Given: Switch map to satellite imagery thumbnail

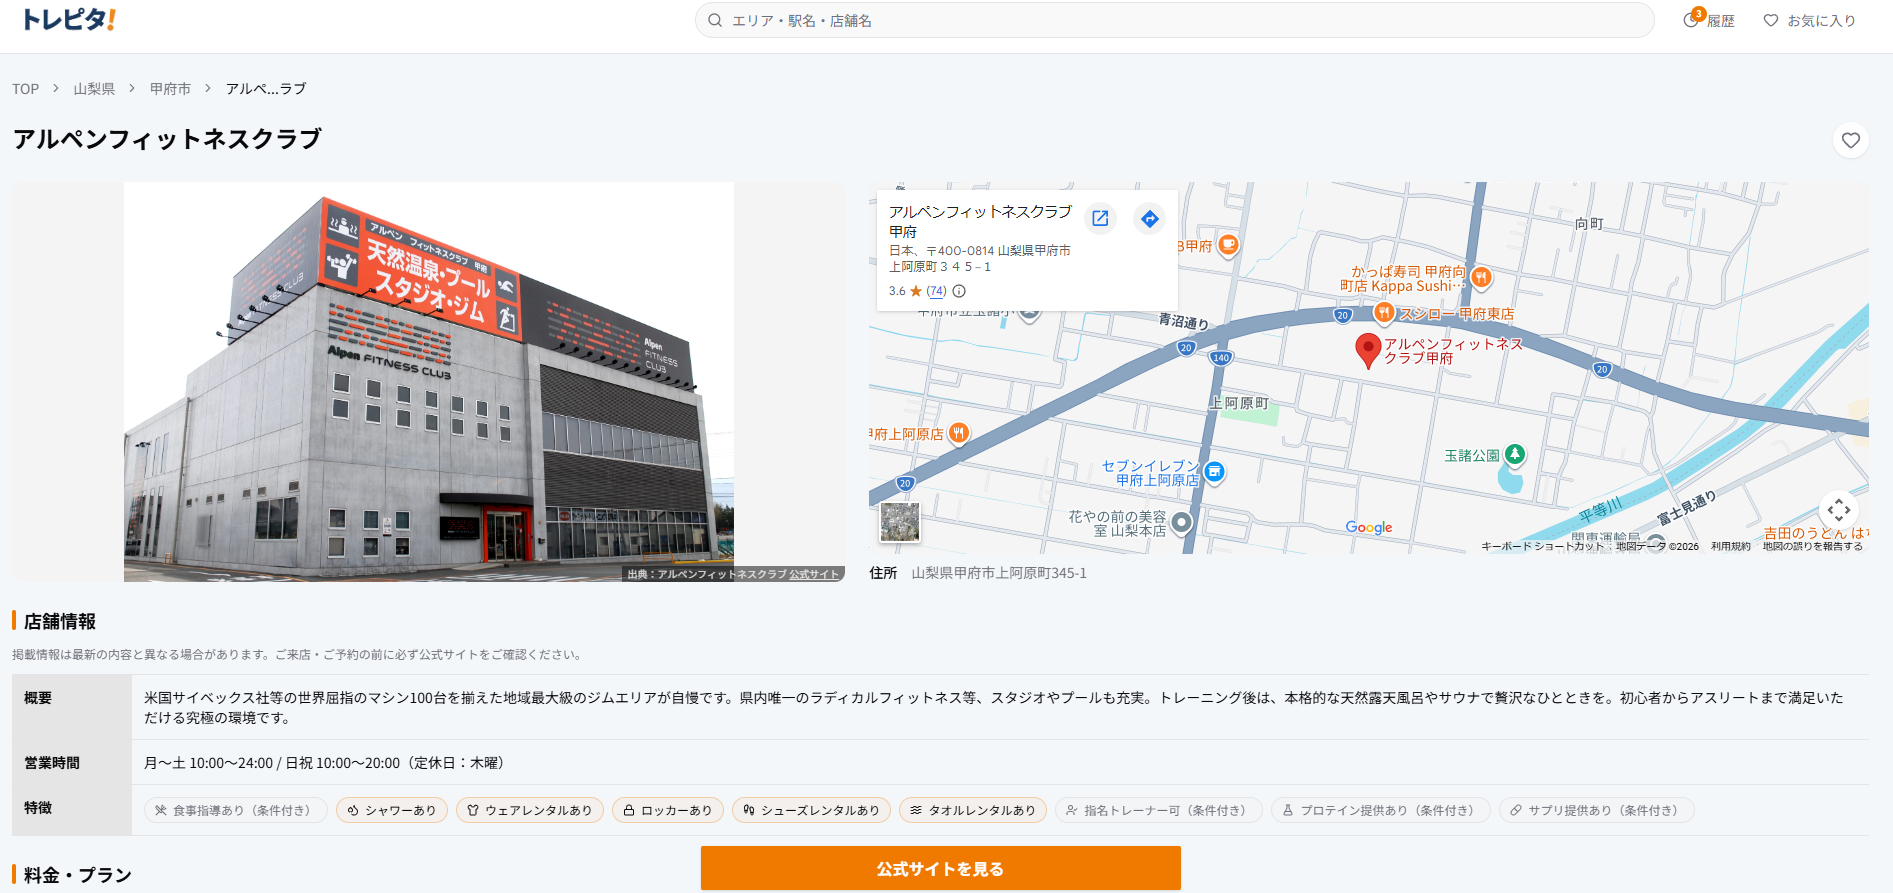Looking at the screenshot, I should click(x=899, y=522).
